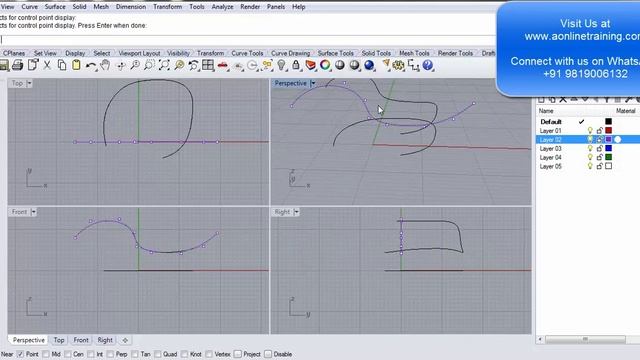Click the Shaded Viewport sphere icon
Viewport: 640px width, 360px height.
(x=340, y=65)
